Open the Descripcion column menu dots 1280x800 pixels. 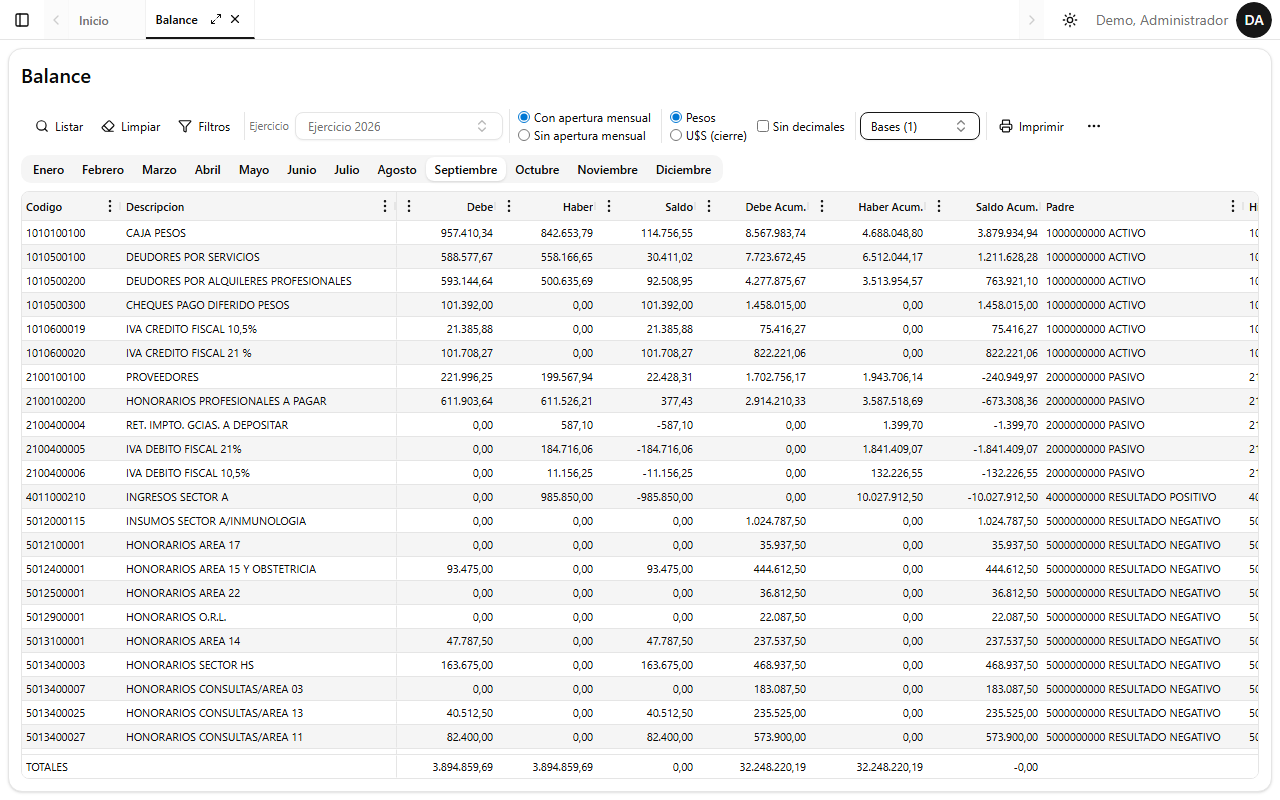[x=385, y=206]
